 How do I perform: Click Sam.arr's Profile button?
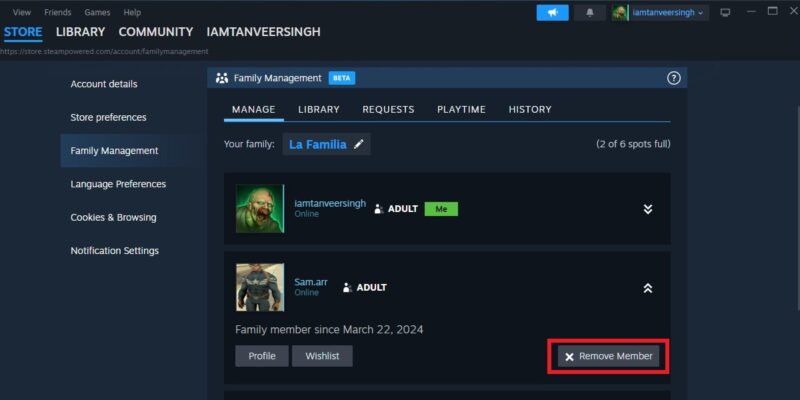262,356
